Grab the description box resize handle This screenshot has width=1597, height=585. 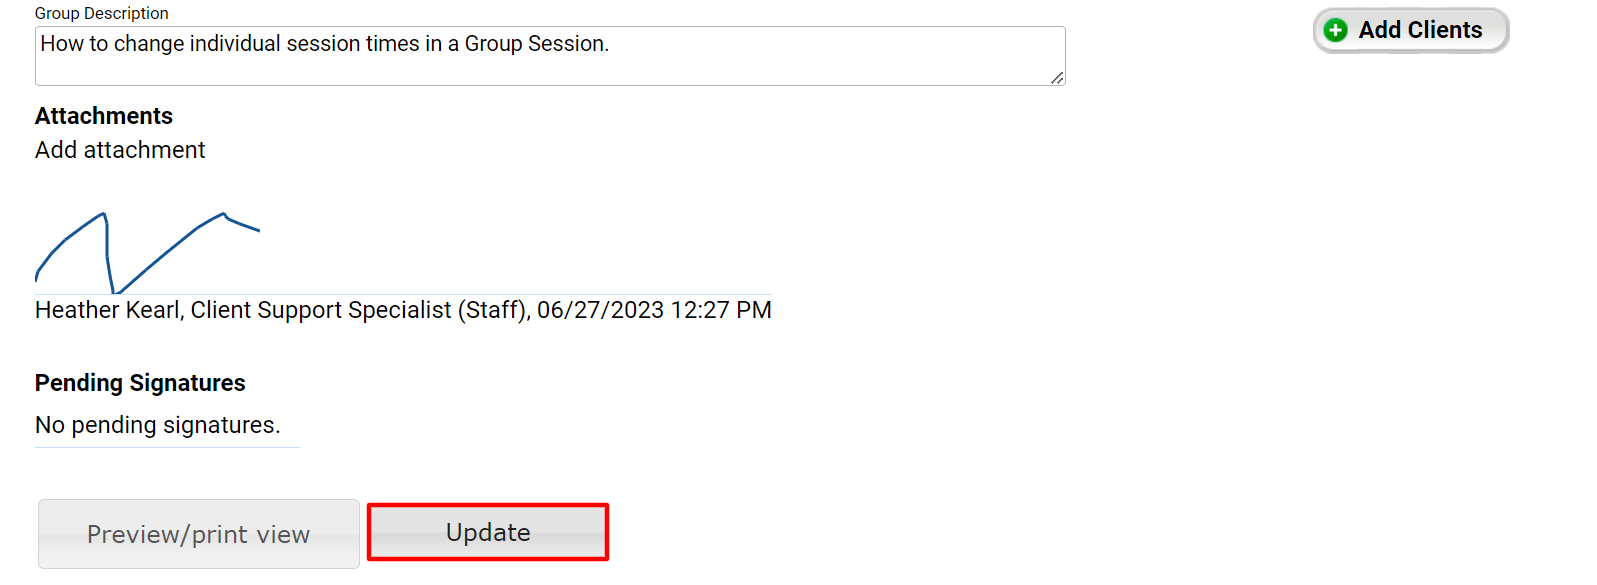click(1057, 78)
